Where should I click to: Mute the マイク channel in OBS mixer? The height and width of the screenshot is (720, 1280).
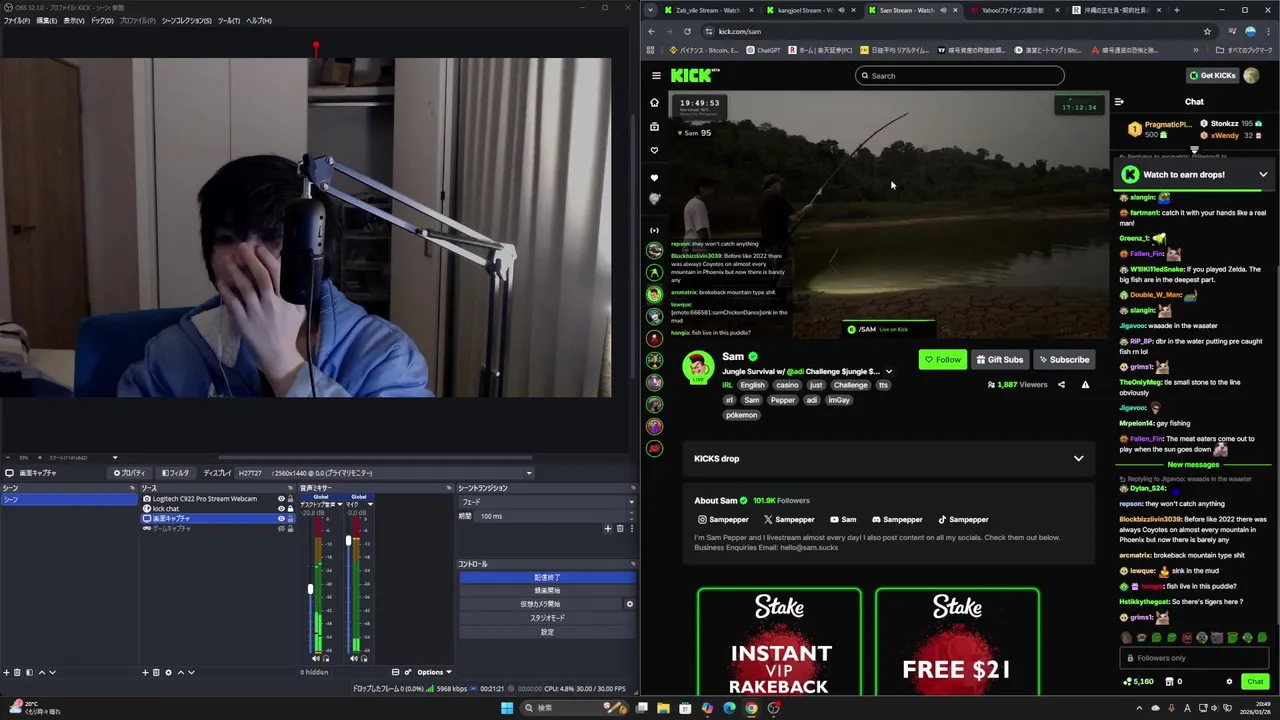click(x=353, y=658)
